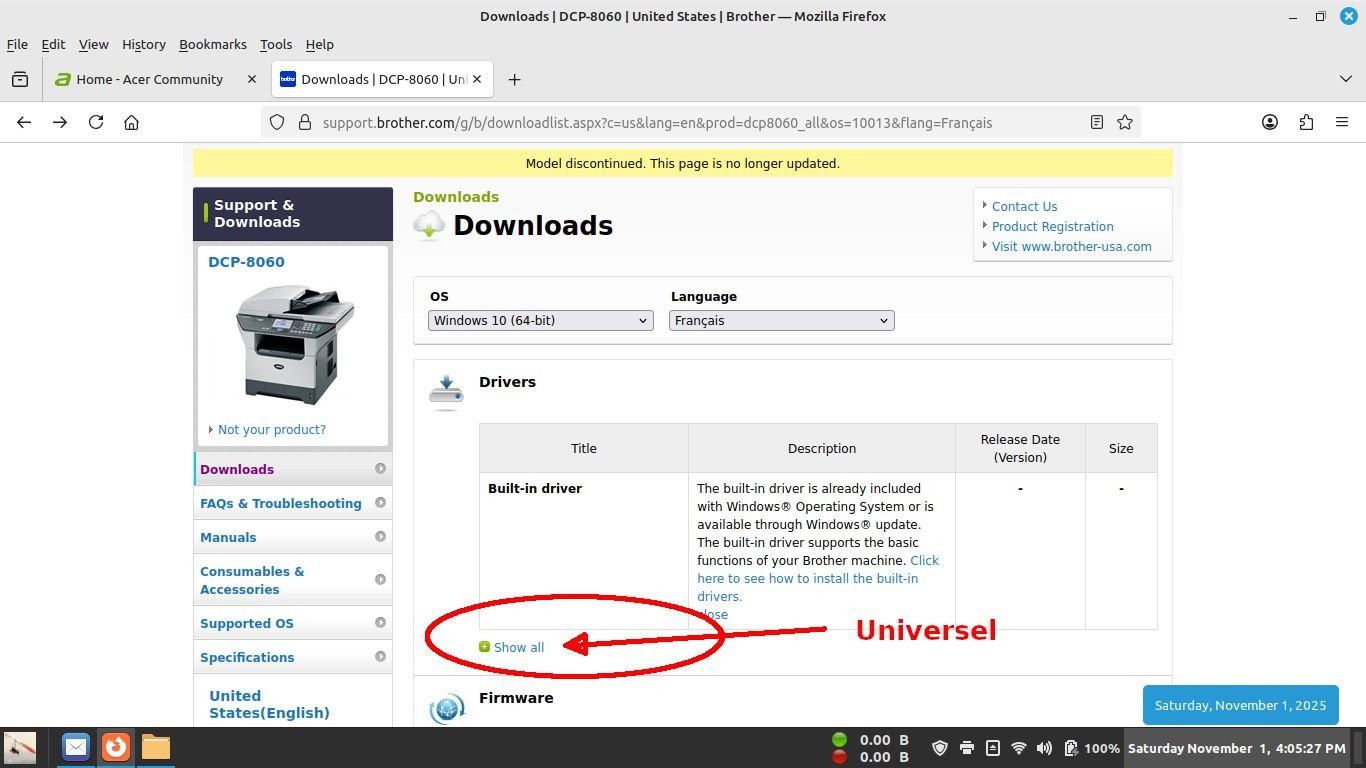This screenshot has height=768, width=1366.
Task: Click the Drivers download icon
Action: coord(446,392)
